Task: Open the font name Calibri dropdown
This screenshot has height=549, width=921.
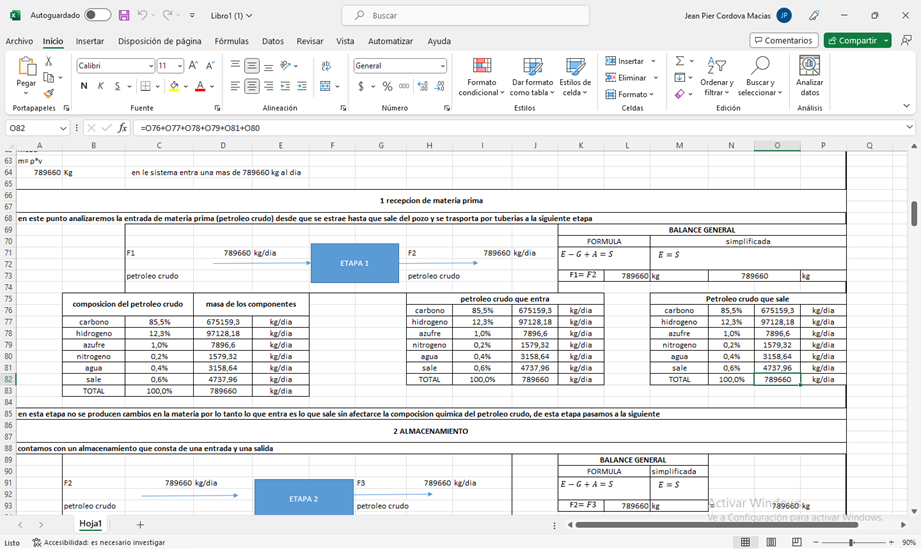Action: click(x=150, y=66)
